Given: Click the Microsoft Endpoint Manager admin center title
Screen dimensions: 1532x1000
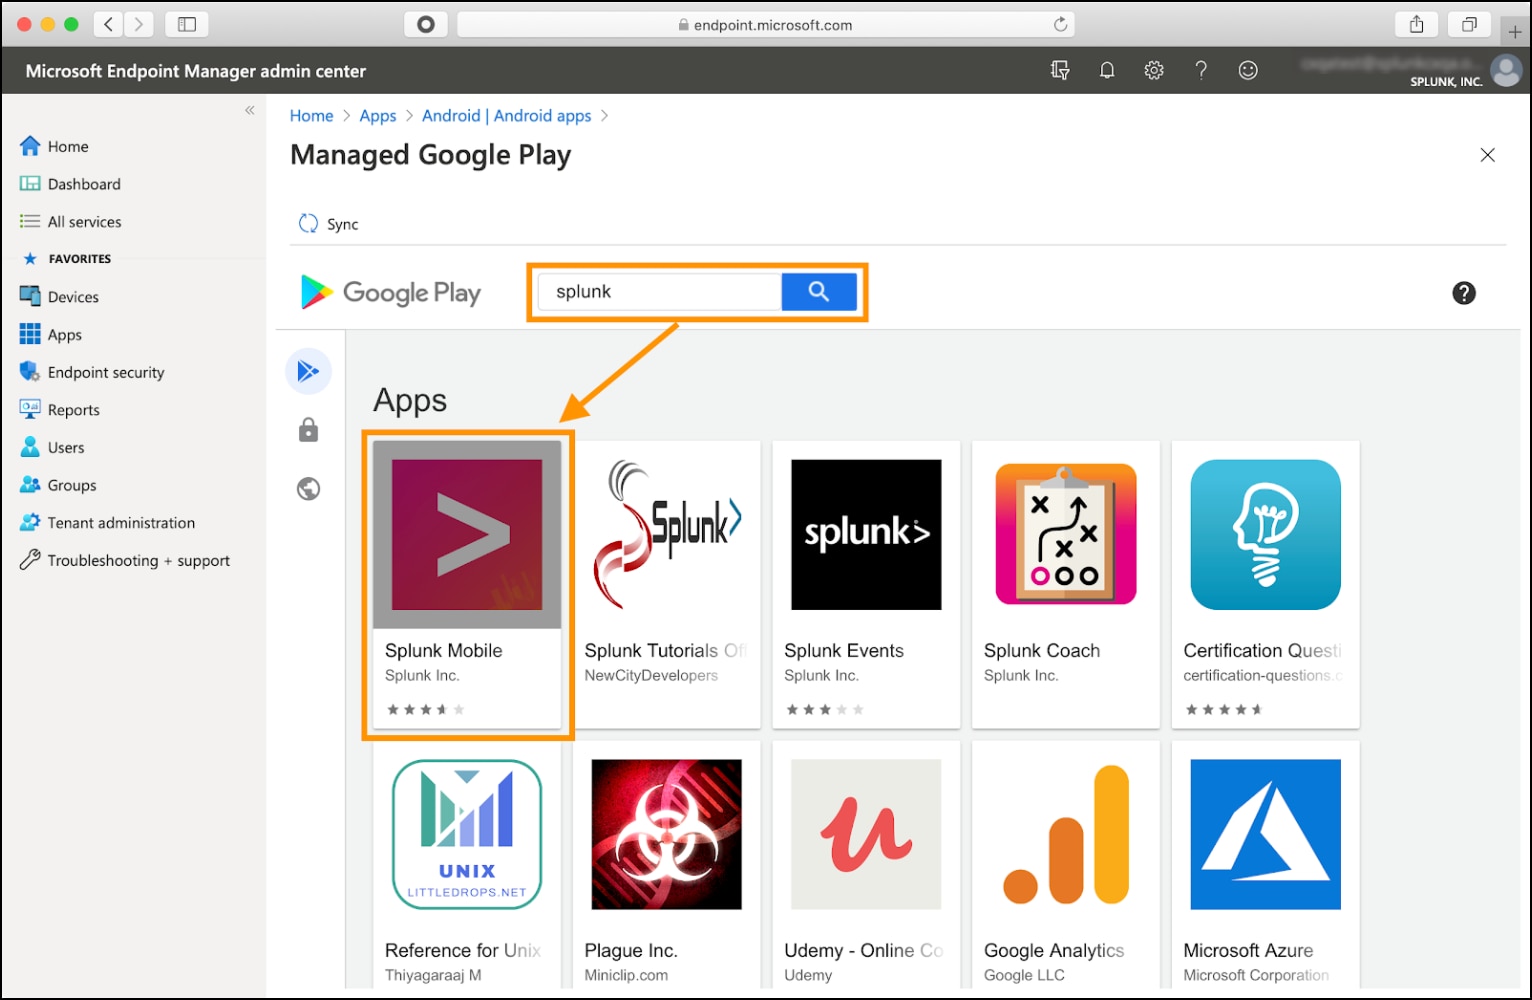Looking at the screenshot, I should [x=196, y=71].
